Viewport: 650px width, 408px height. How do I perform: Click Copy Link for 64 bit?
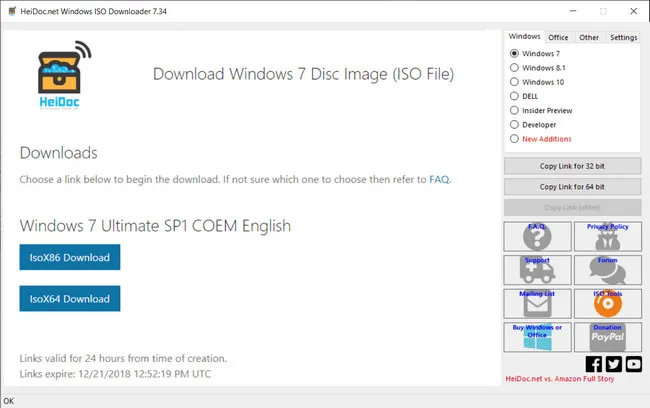[x=572, y=187]
